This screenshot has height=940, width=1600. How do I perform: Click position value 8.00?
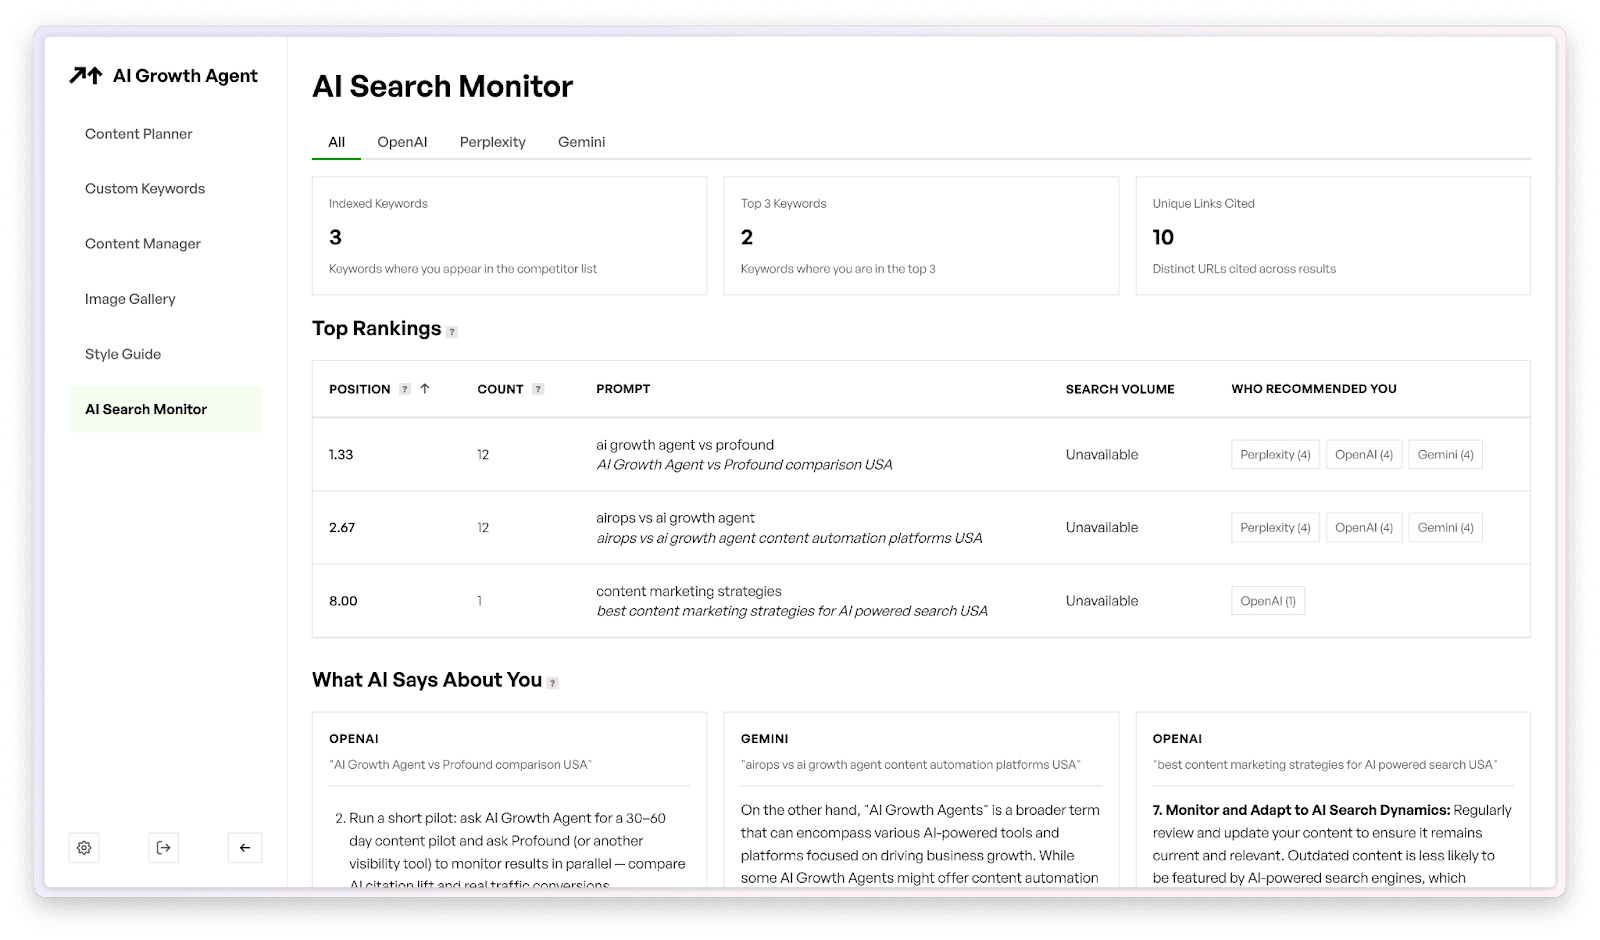343,601
